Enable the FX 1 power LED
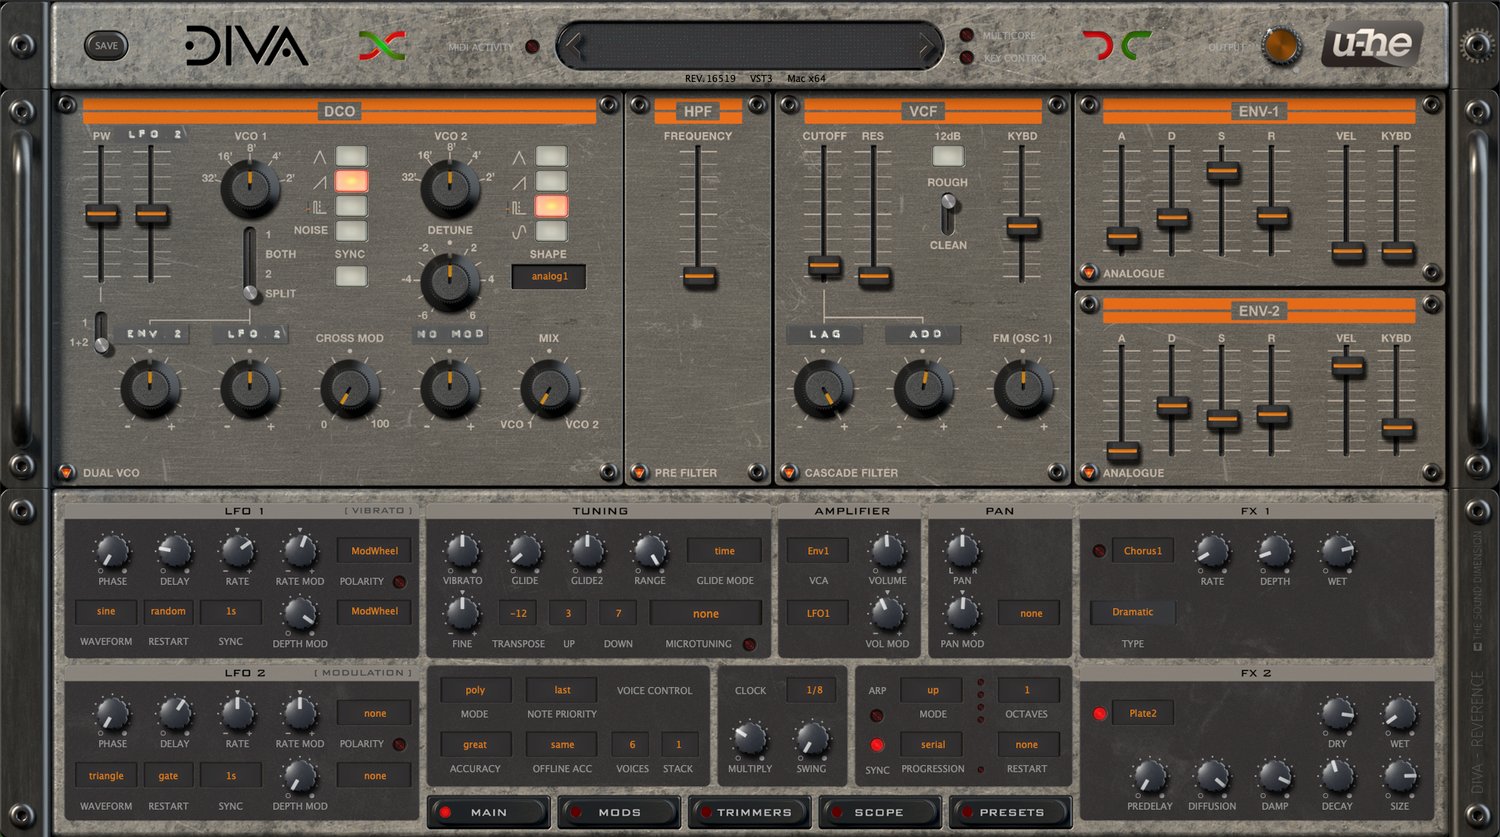 pyautogui.click(x=1099, y=551)
